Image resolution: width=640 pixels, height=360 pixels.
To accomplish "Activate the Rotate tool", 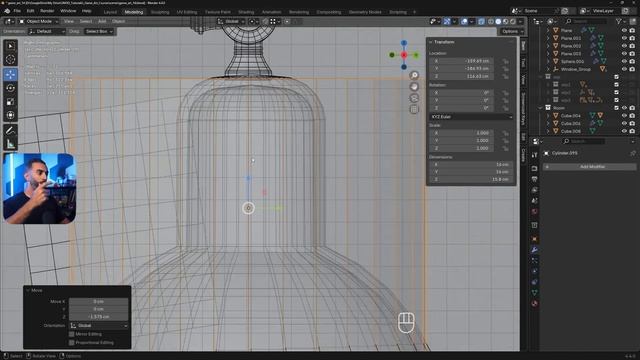I will coord(10,88).
